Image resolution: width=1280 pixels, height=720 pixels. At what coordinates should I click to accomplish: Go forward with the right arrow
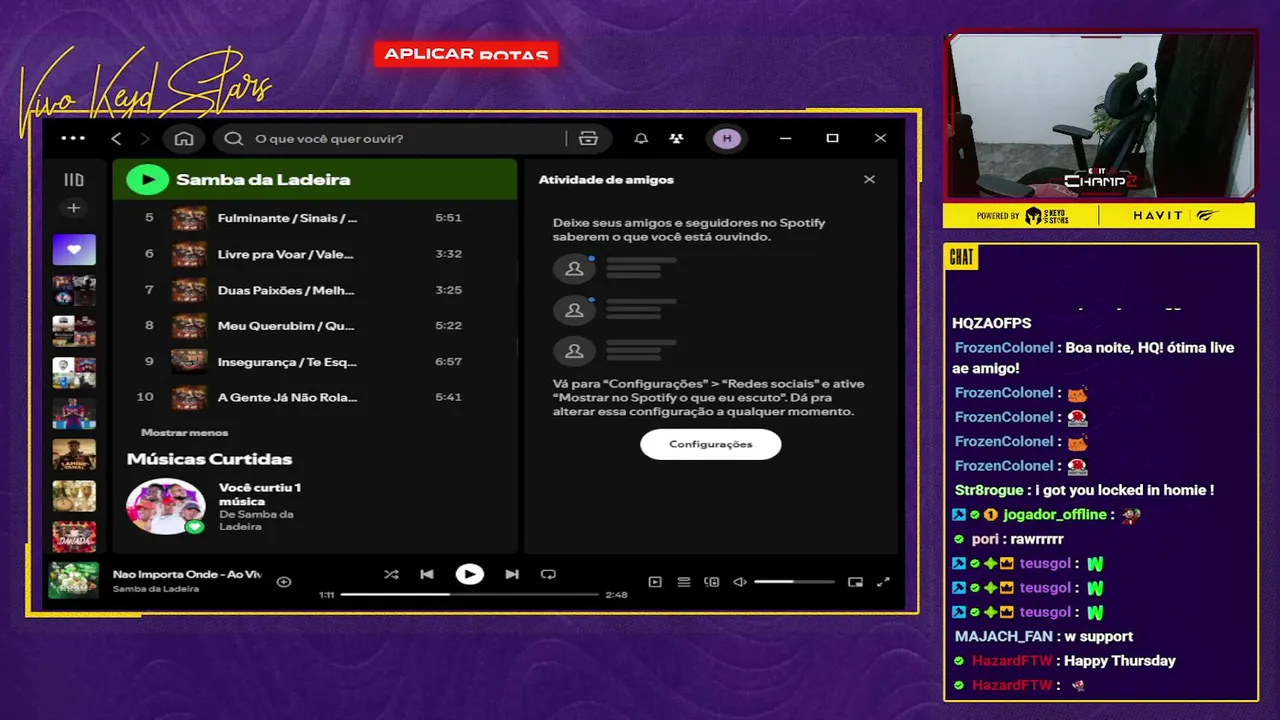[x=145, y=138]
